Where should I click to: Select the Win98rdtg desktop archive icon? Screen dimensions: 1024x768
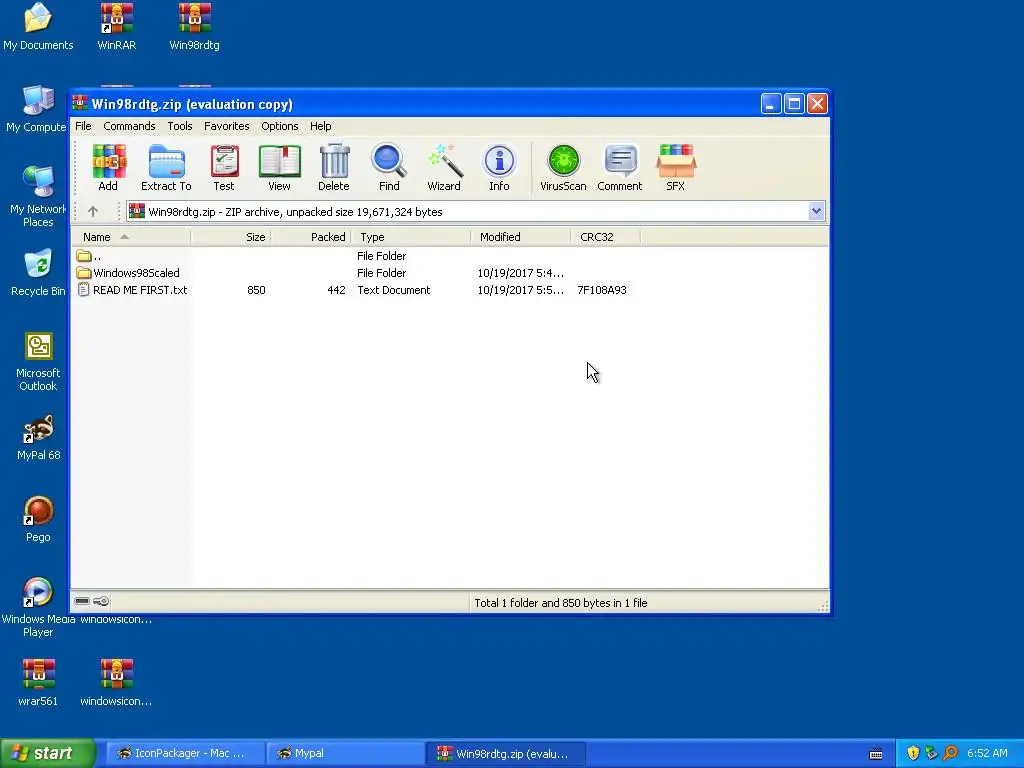[195, 27]
